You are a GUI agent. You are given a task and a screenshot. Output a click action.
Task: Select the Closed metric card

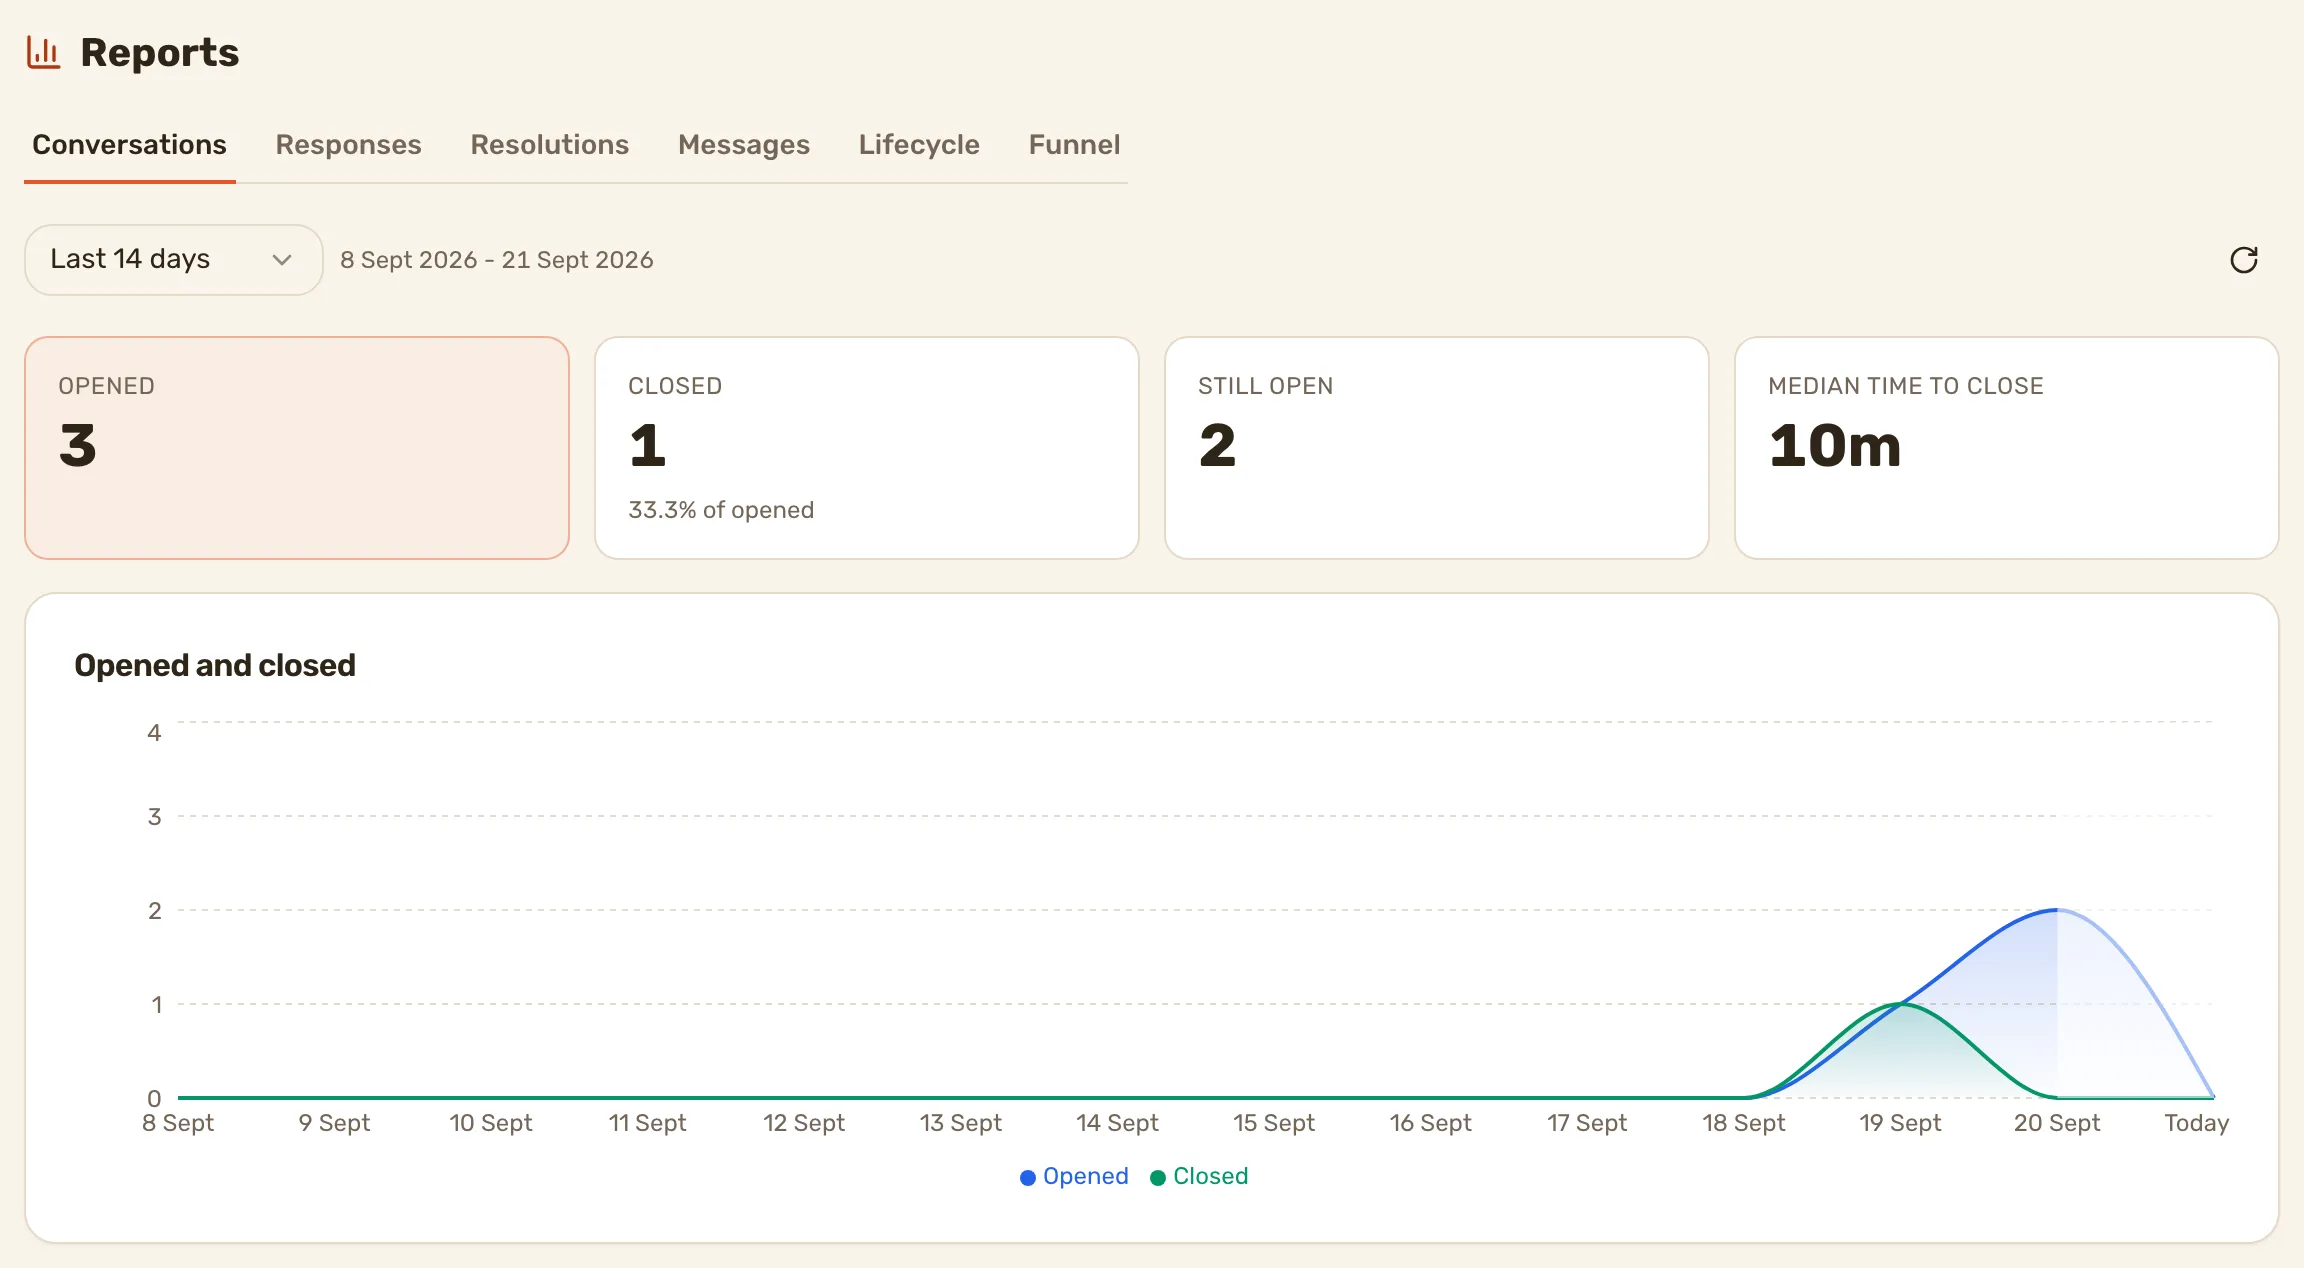867,448
